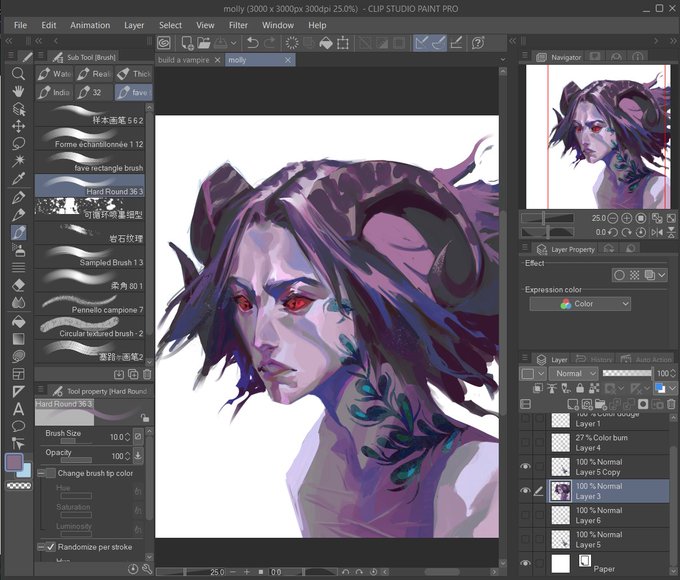The height and width of the screenshot is (580, 680).
Task: Hide the Paper layer eye icon
Action: [525, 563]
